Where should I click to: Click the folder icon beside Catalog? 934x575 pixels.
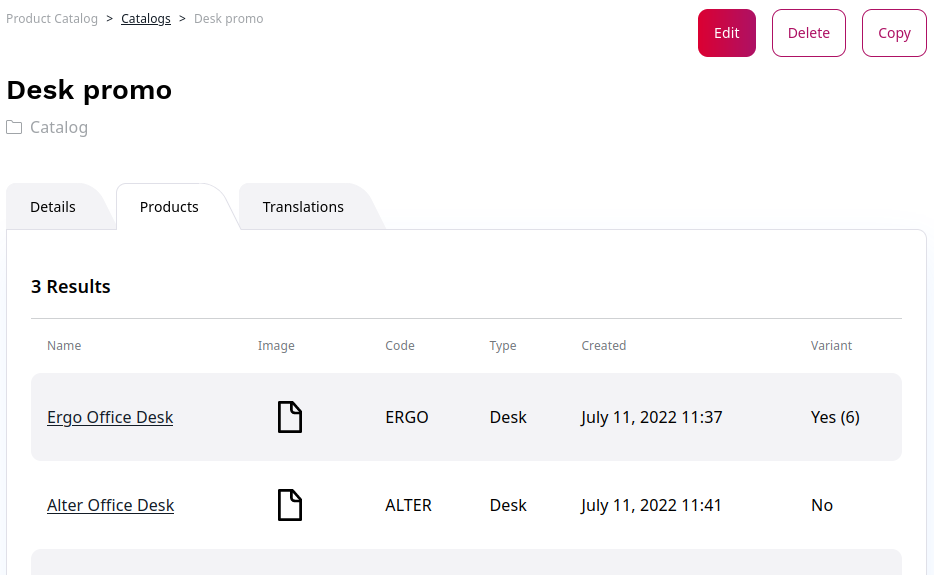coord(14,128)
